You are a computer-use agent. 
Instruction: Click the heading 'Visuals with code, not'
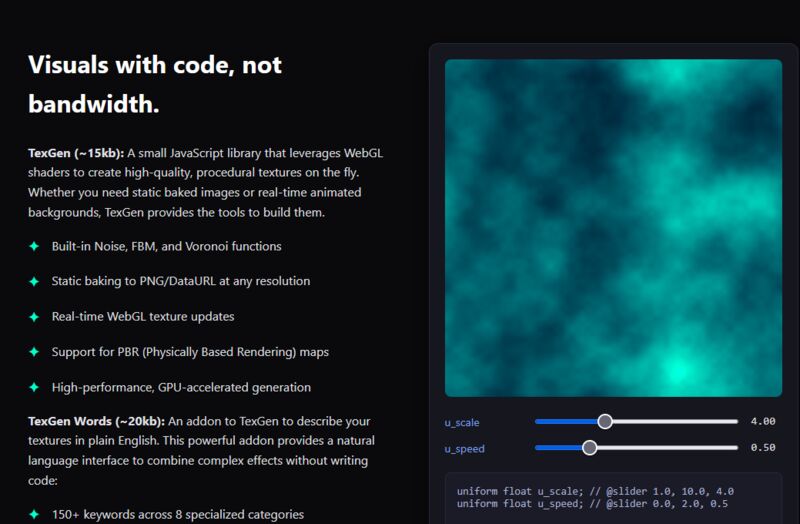(x=155, y=65)
